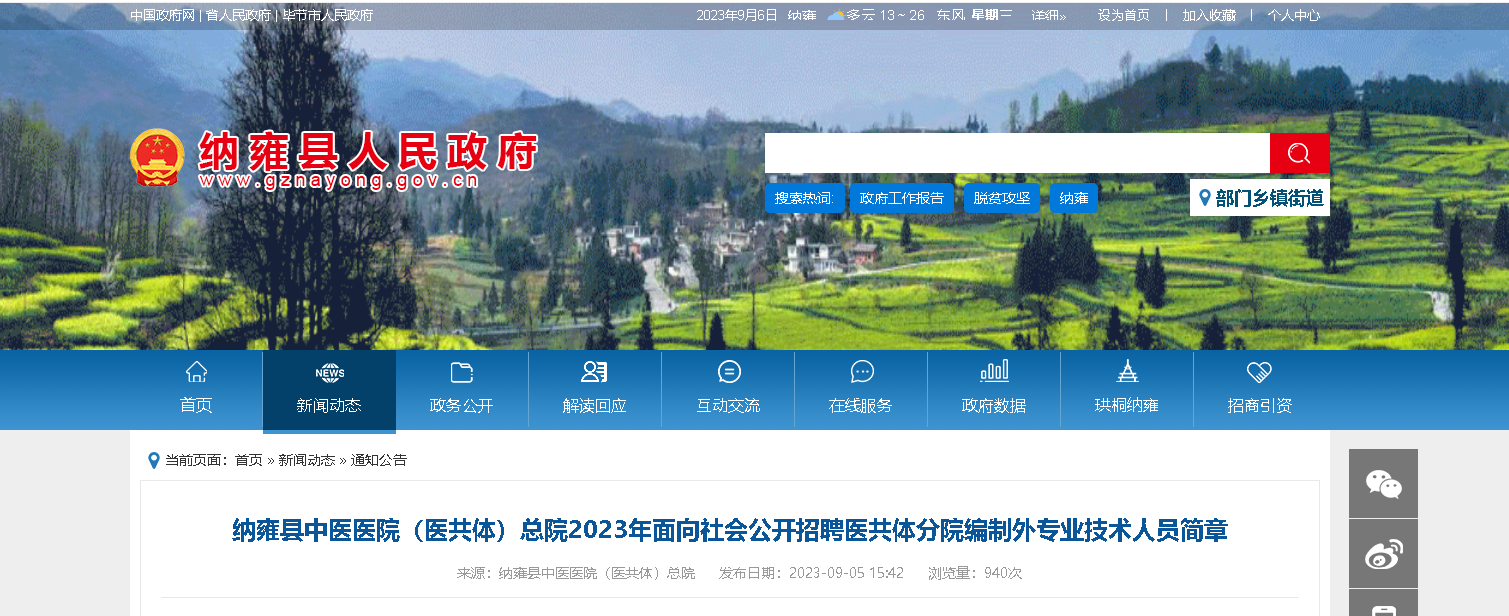Select hot keyword 脱贫攻坚

click(x=1002, y=198)
